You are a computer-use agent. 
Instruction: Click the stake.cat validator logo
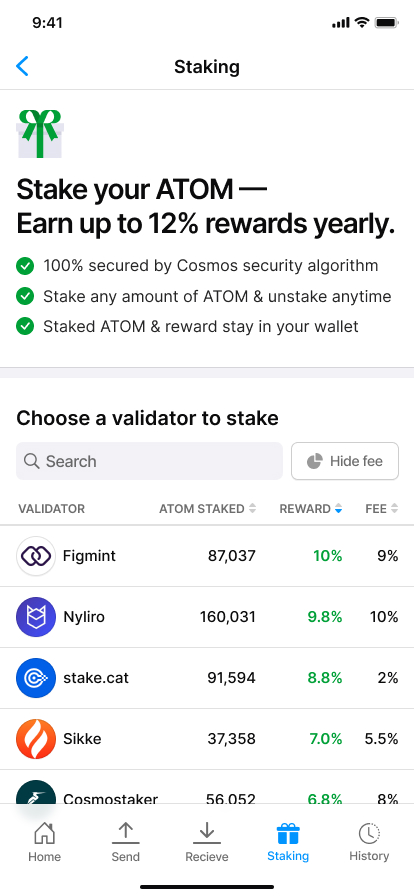[36, 678]
